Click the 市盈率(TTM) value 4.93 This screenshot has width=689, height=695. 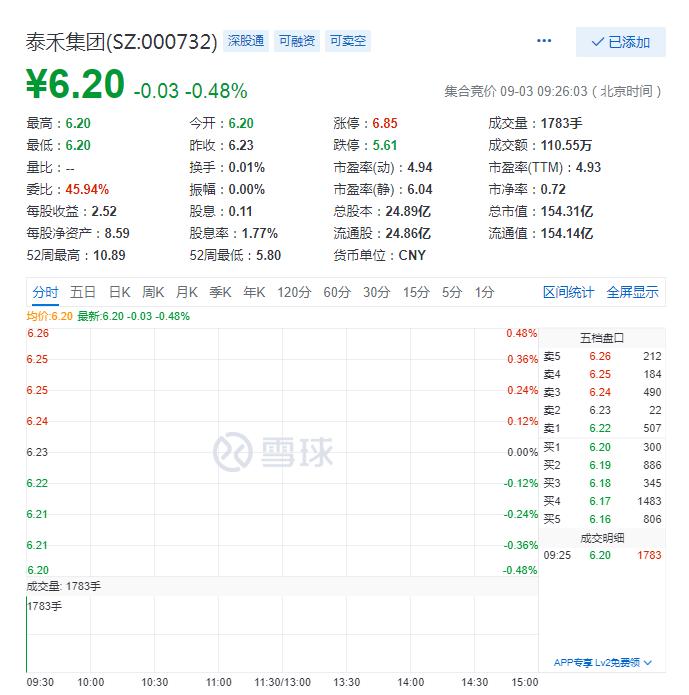pos(588,168)
